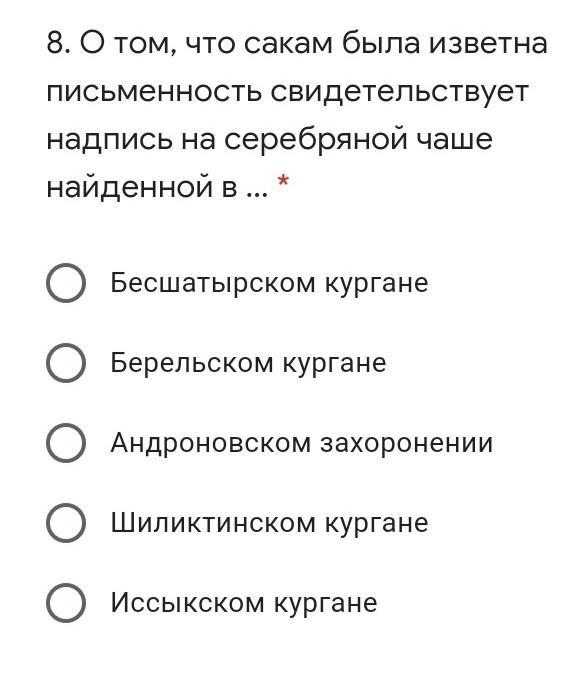Click the red required asterisk
This screenshot has height=674, width=576.
(283, 181)
